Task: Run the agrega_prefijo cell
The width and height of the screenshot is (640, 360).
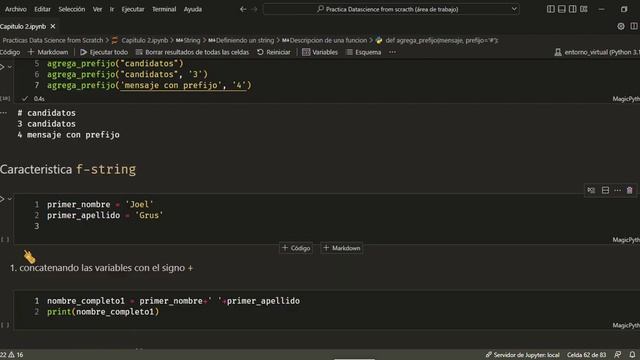Action: tap(2, 67)
